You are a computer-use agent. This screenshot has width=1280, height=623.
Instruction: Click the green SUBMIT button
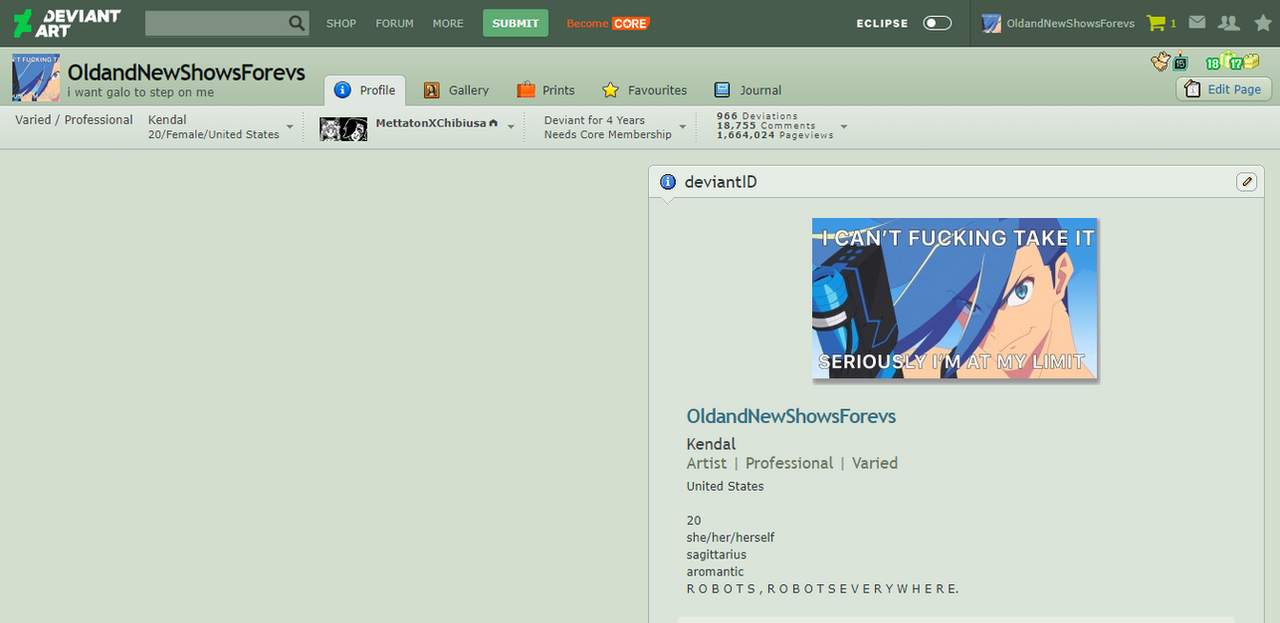point(516,23)
